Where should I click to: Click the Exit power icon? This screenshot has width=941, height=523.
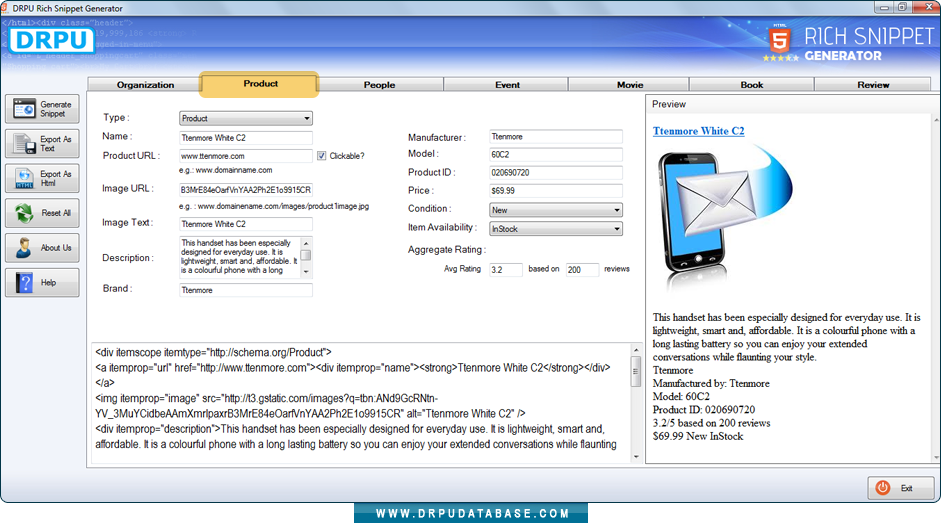tap(882, 488)
